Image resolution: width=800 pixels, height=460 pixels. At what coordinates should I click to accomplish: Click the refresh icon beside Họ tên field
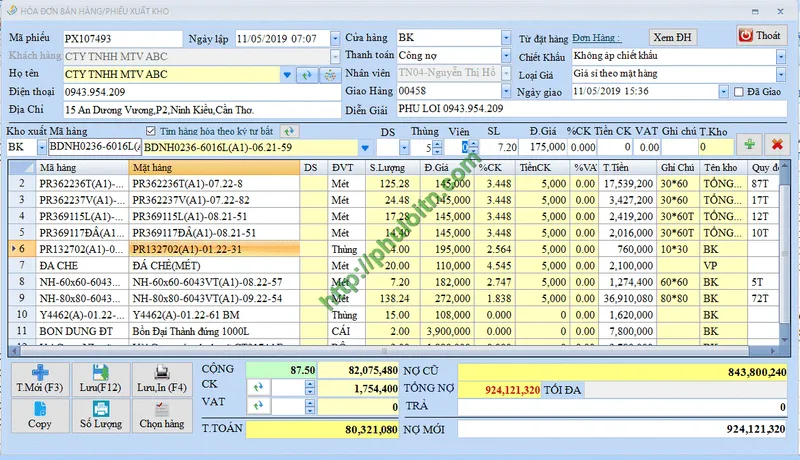point(307,75)
